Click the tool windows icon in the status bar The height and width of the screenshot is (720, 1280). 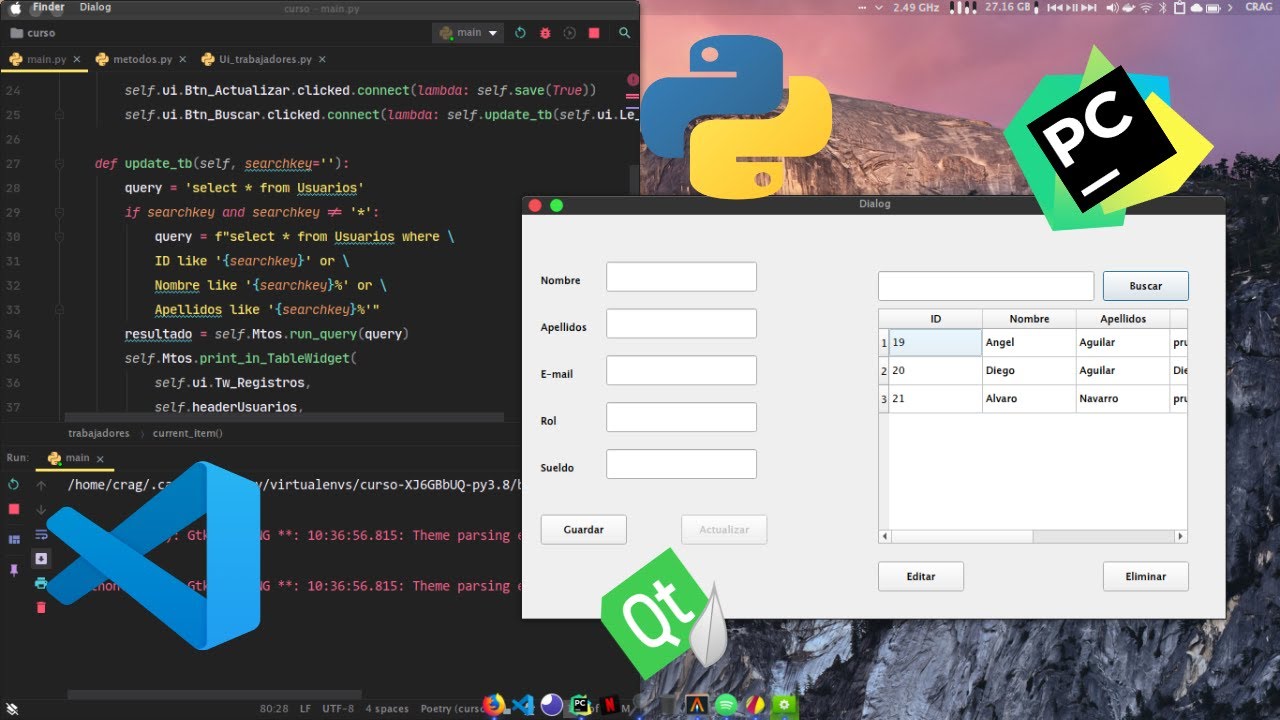pyautogui.click(x=12, y=709)
